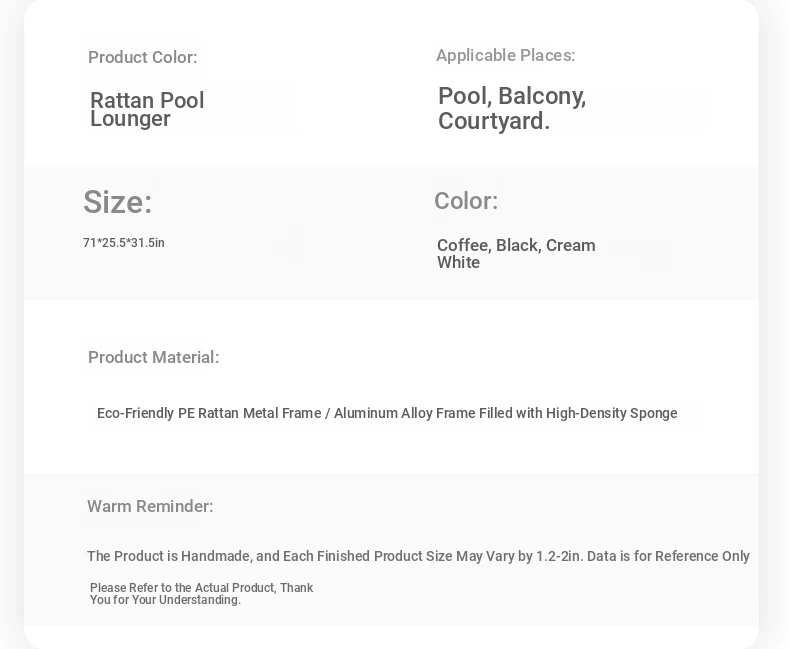Click the word Courtyard in applicable places

coord(494,122)
